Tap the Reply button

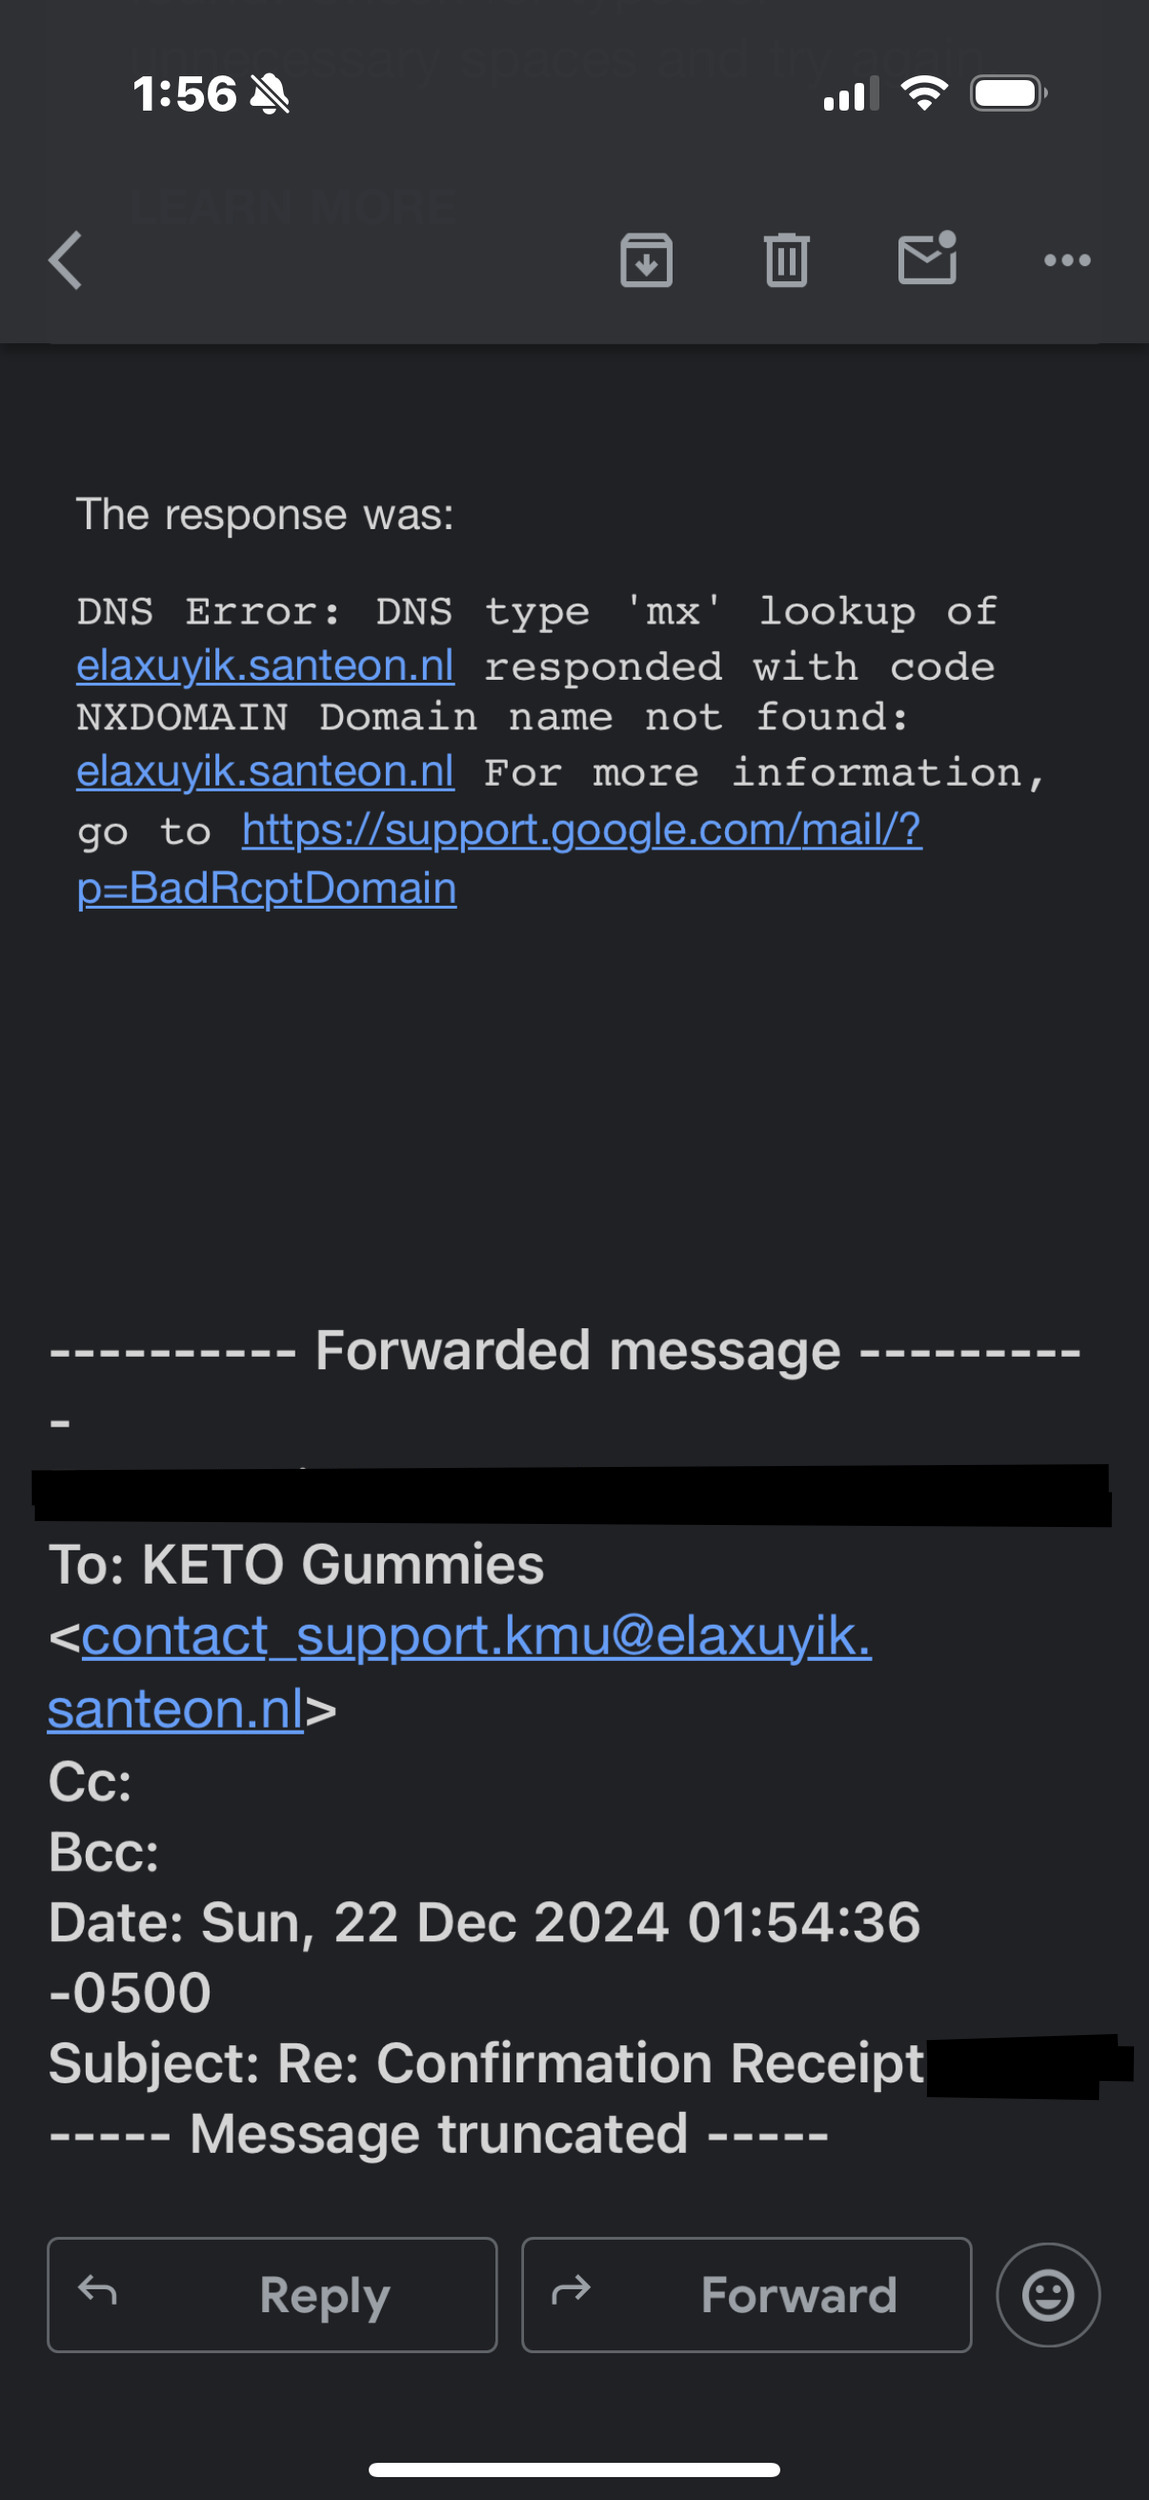pos(272,2294)
